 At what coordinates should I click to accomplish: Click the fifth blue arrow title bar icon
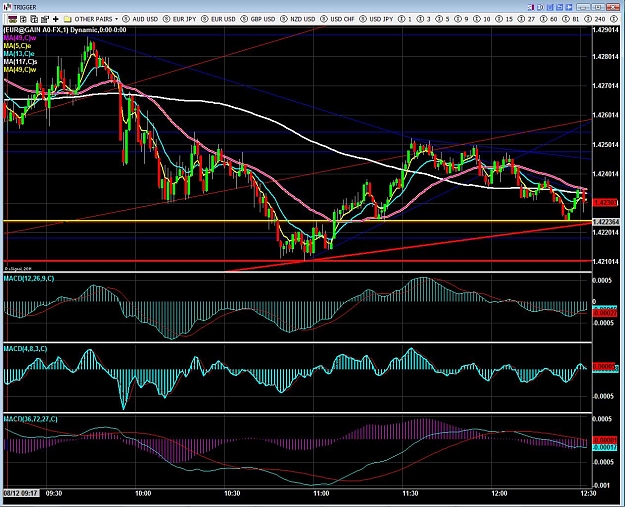point(569,7)
